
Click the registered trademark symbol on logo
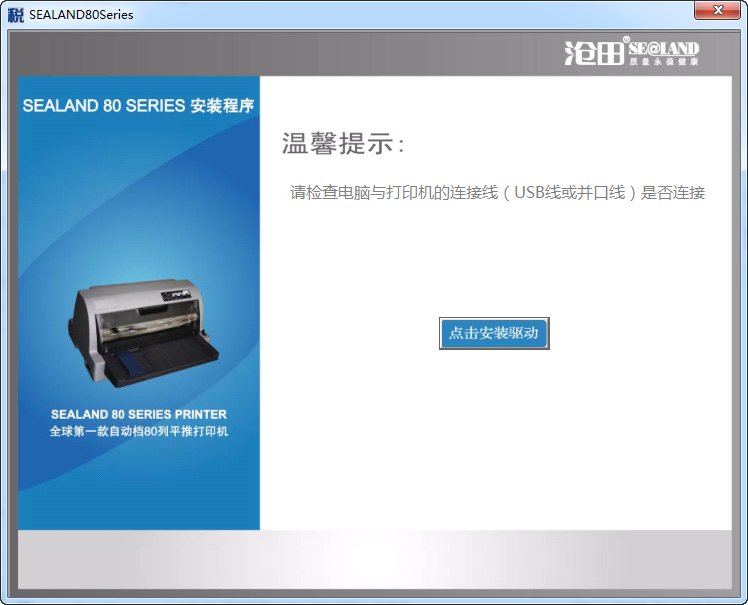[x=626, y=41]
